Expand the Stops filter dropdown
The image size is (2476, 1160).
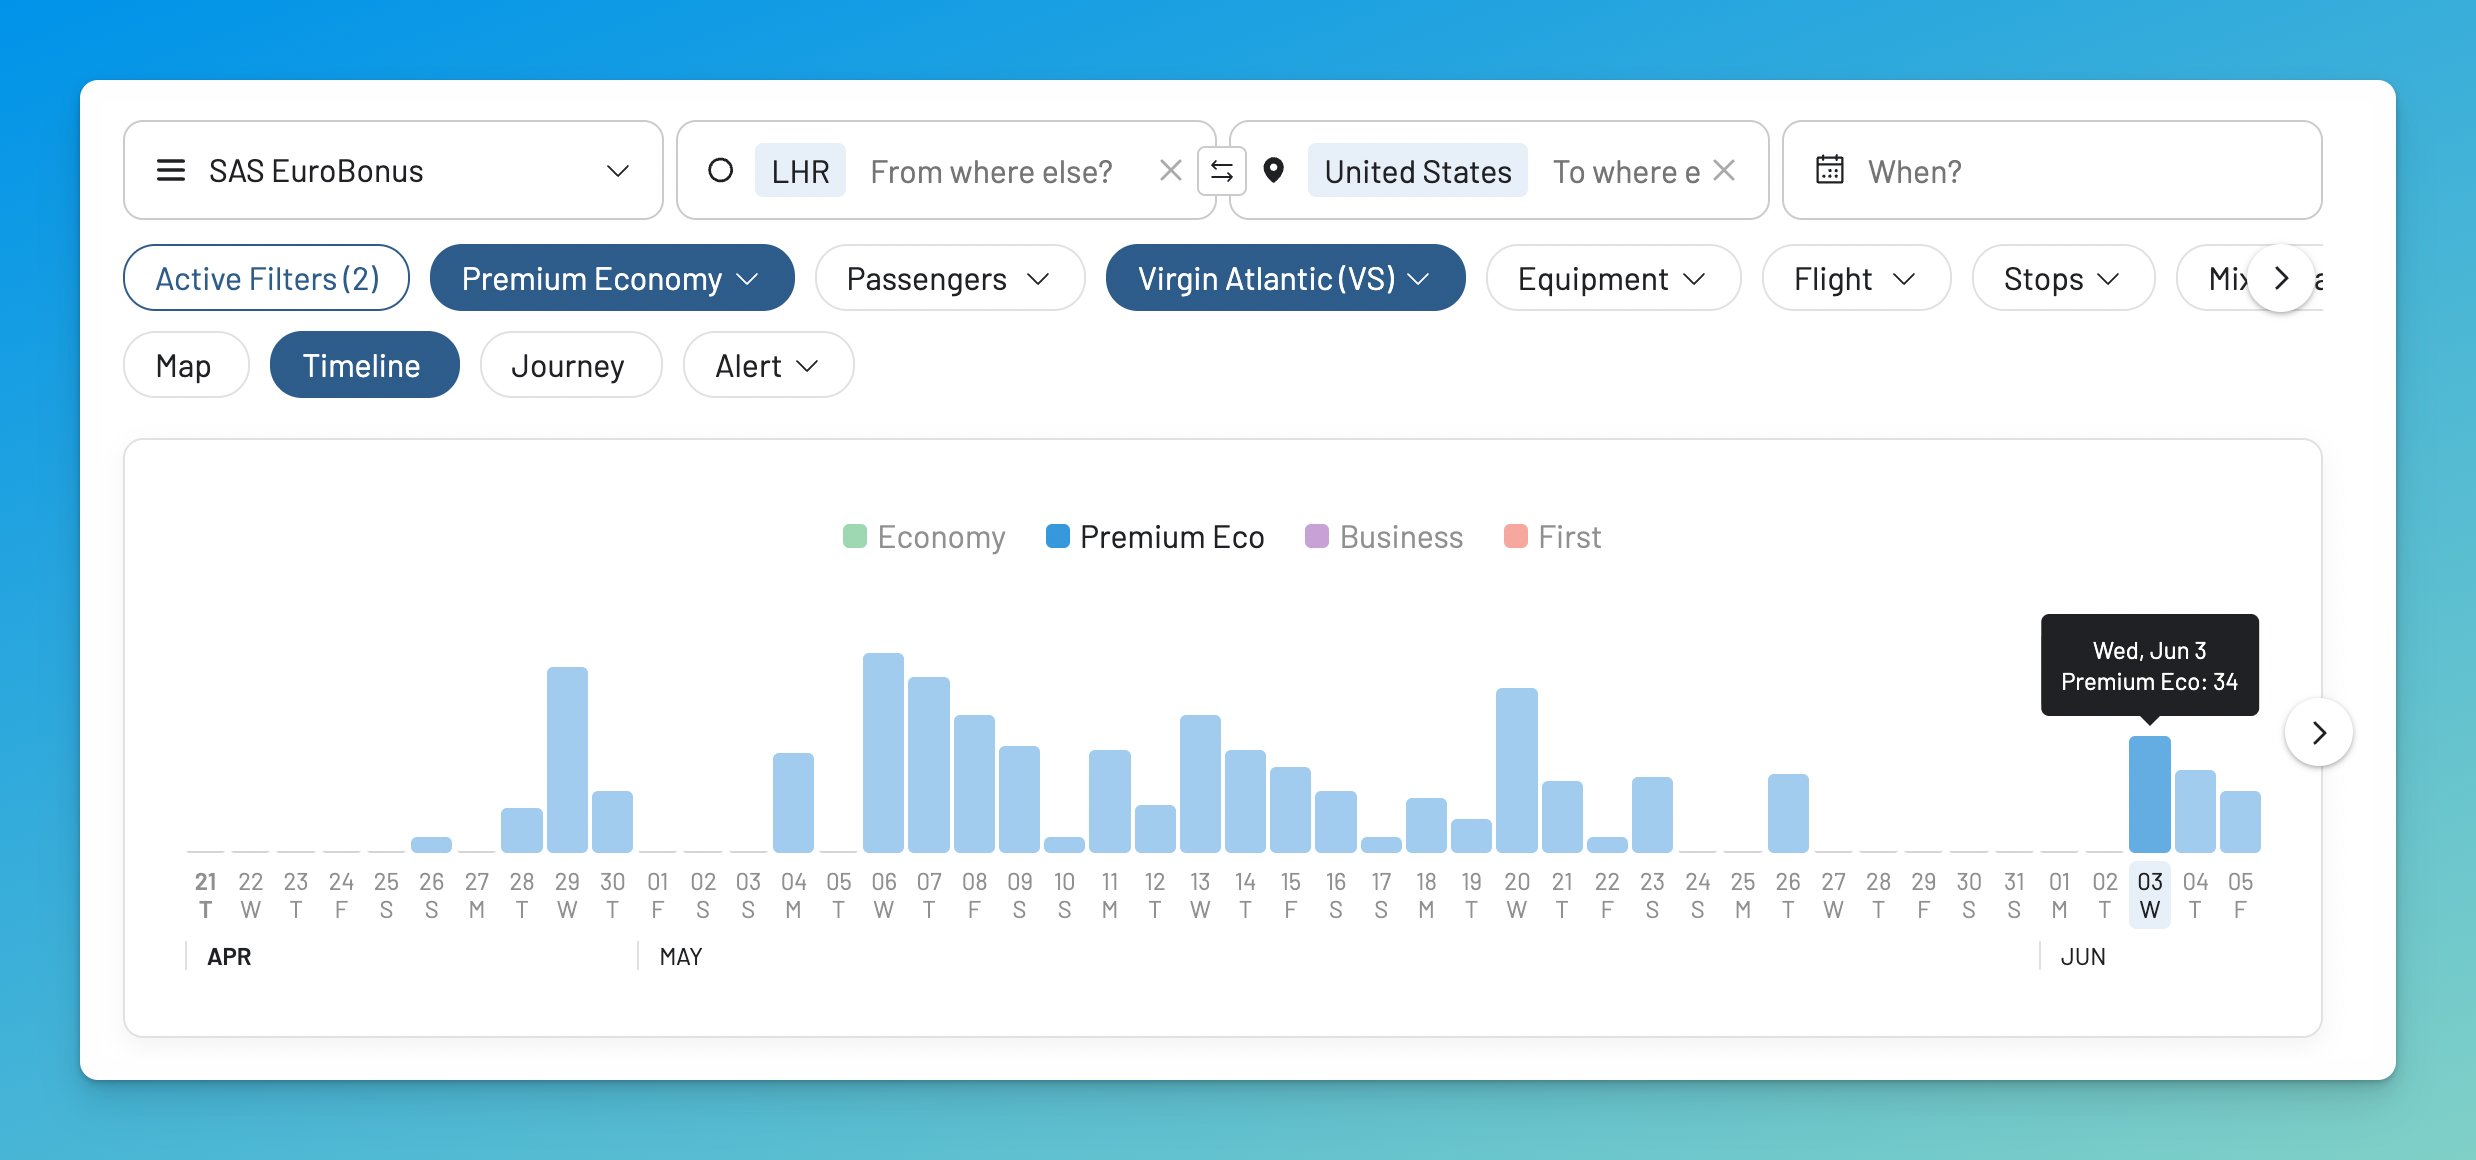(x=2060, y=278)
